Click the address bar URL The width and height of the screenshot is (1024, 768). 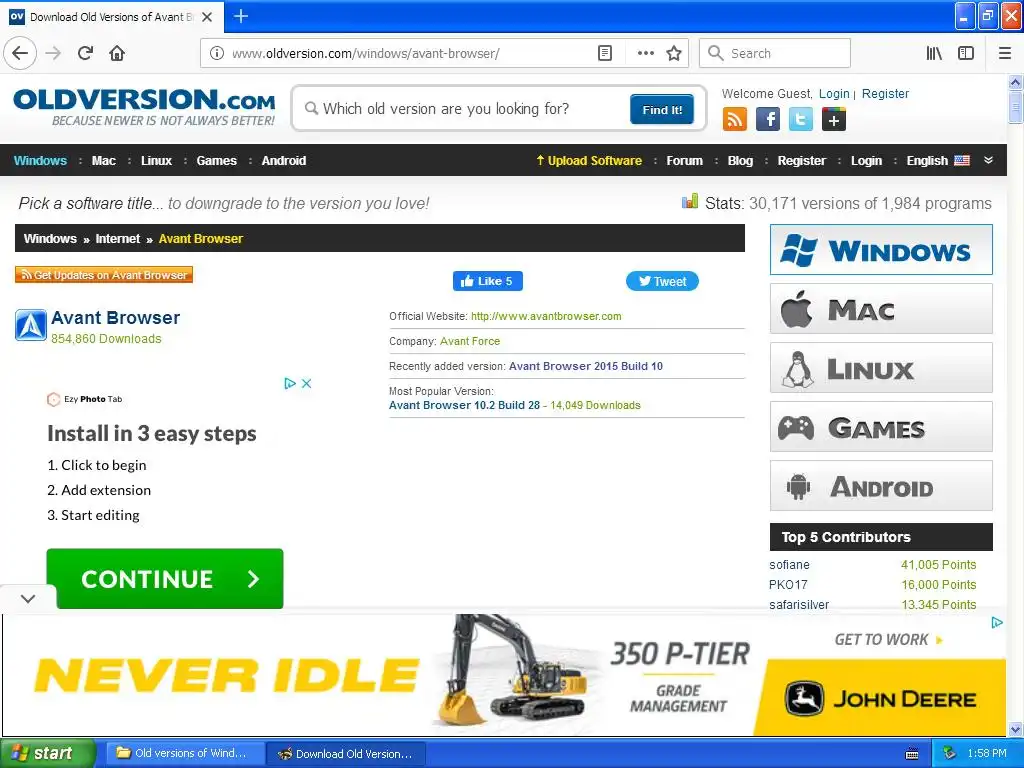pyautogui.click(x=366, y=53)
